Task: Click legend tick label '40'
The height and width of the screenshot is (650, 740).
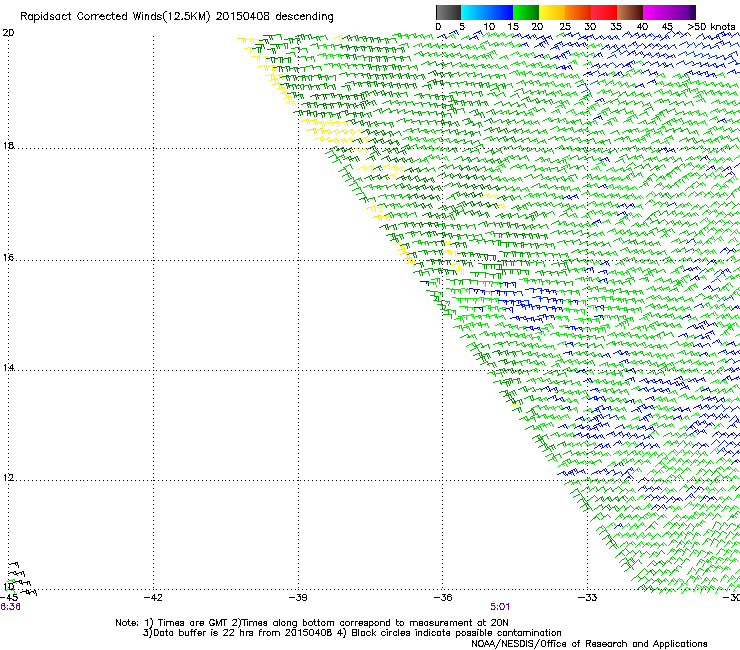Action: [x=642, y=27]
